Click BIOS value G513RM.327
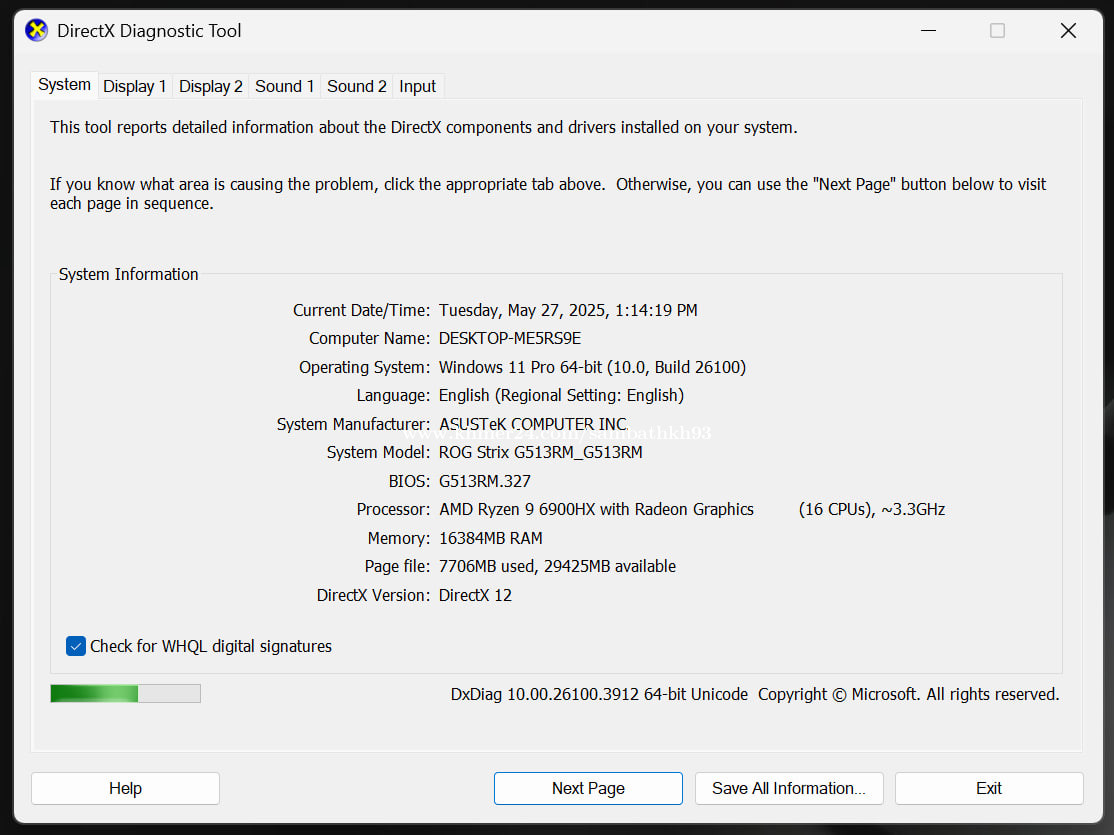The image size is (1114, 835). (x=485, y=481)
